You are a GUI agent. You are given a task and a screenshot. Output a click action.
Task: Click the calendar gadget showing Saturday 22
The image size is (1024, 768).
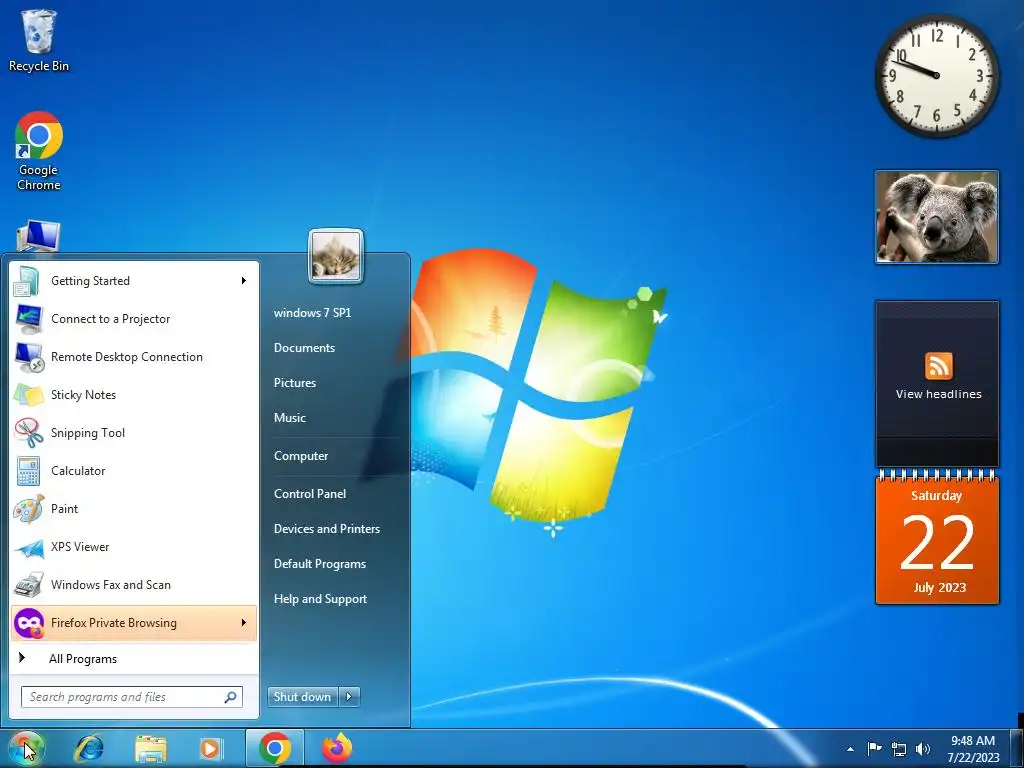pos(936,537)
